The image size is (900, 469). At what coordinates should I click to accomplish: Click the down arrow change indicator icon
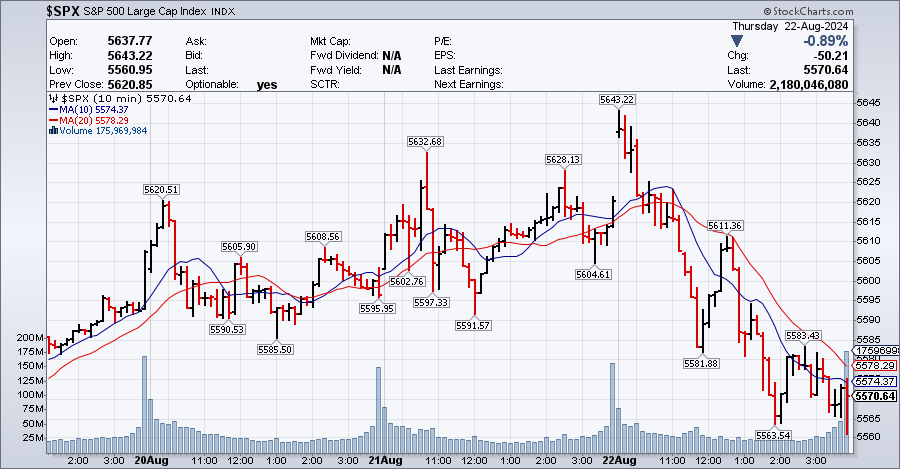(x=737, y=41)
